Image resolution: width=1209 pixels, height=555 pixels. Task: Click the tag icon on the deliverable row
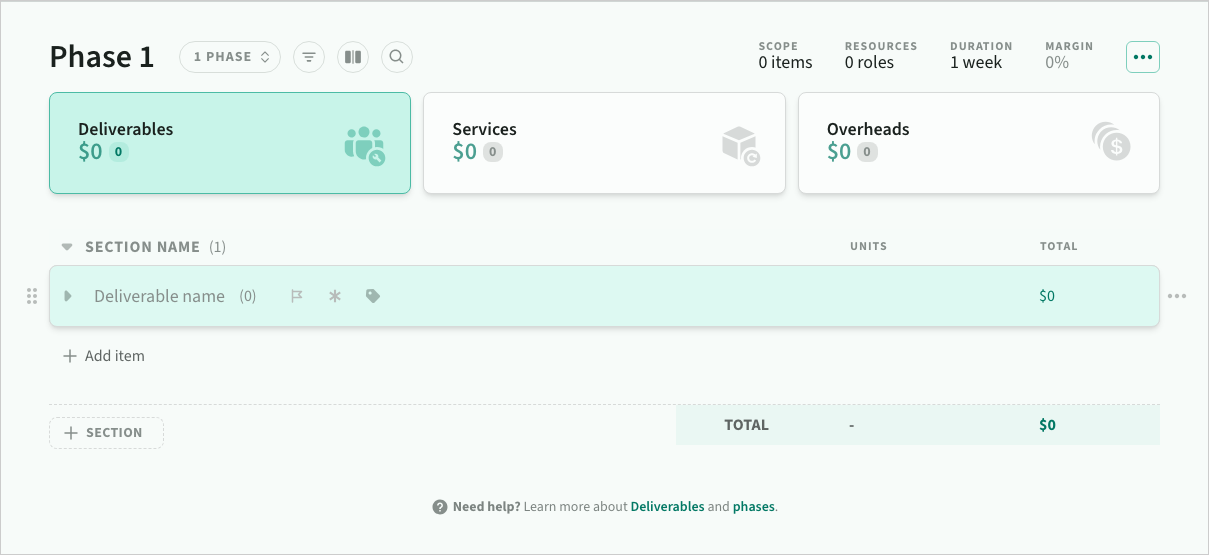[x=373, y=296]
